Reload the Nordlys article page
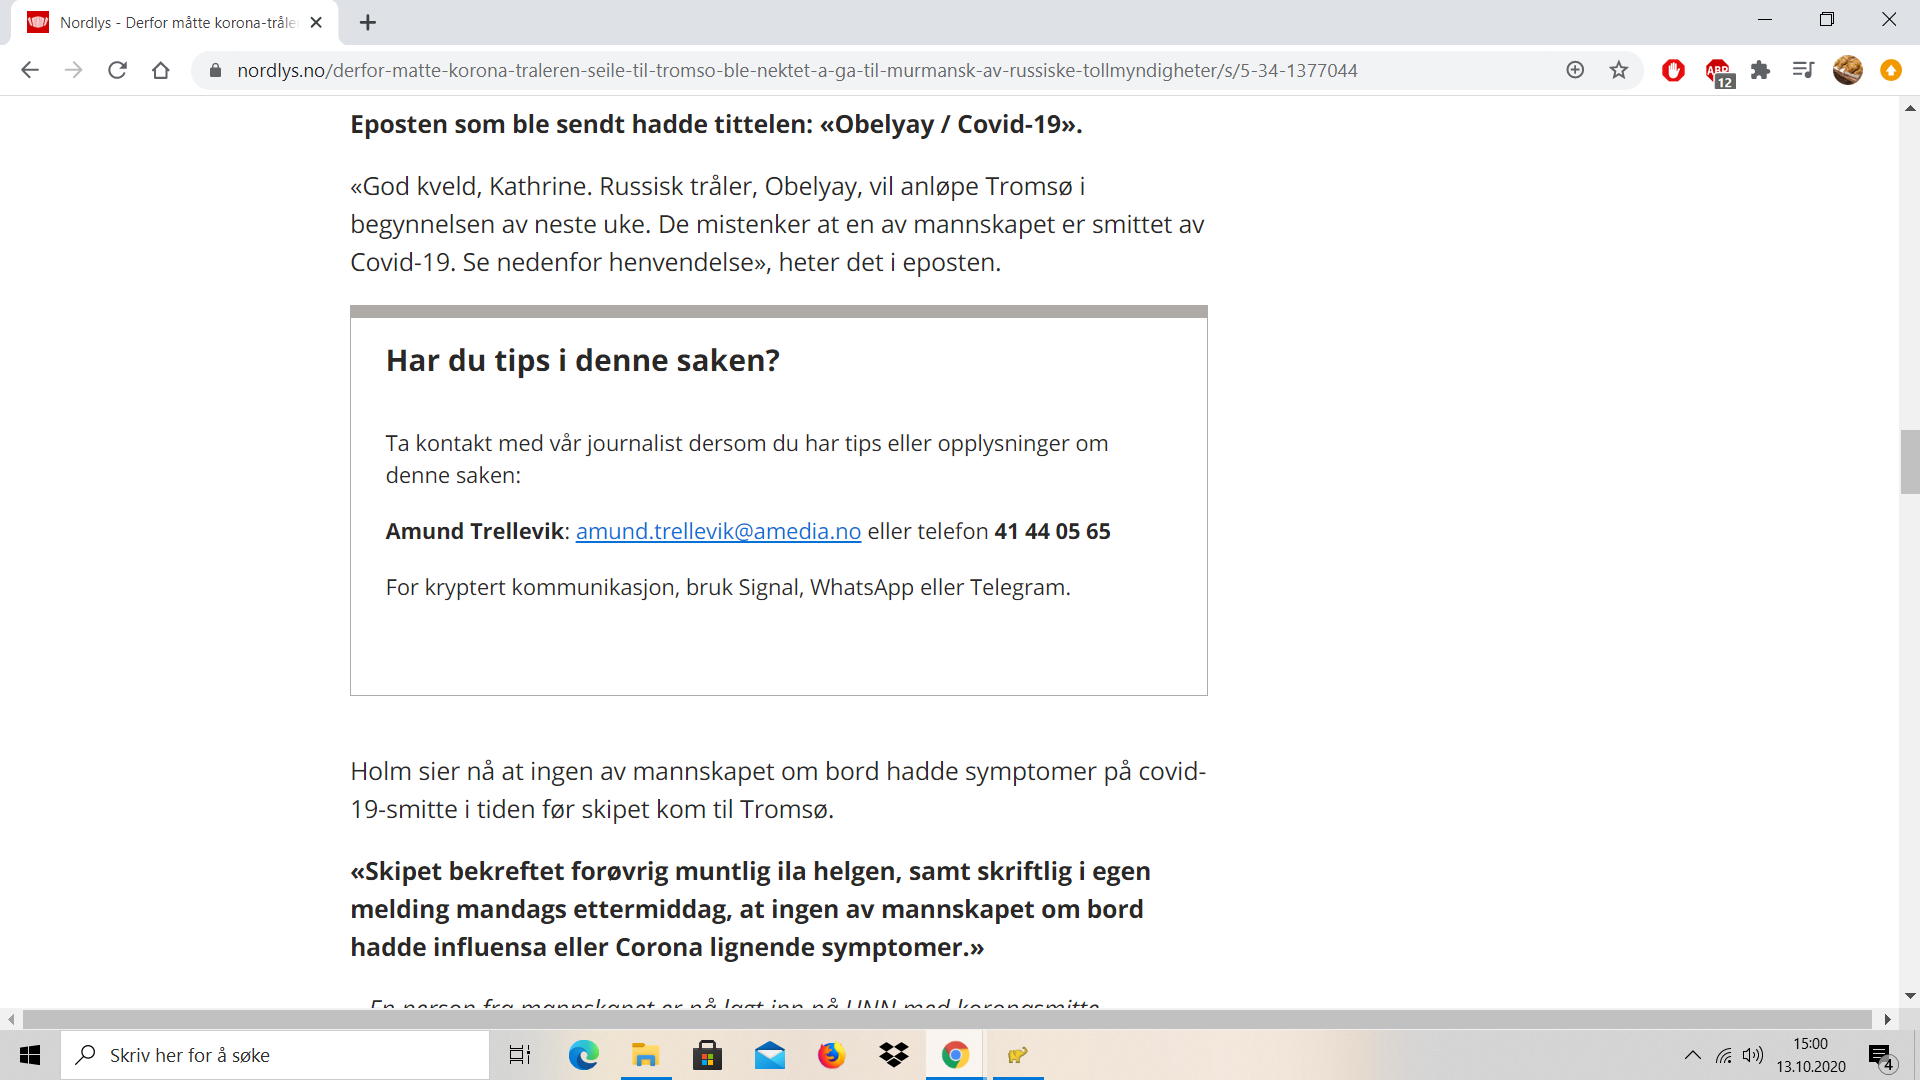 tap(117, 70)
